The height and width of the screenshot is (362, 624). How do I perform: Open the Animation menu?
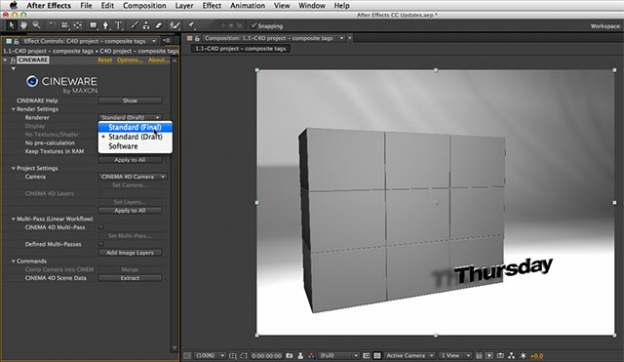[x=247, y=6]
